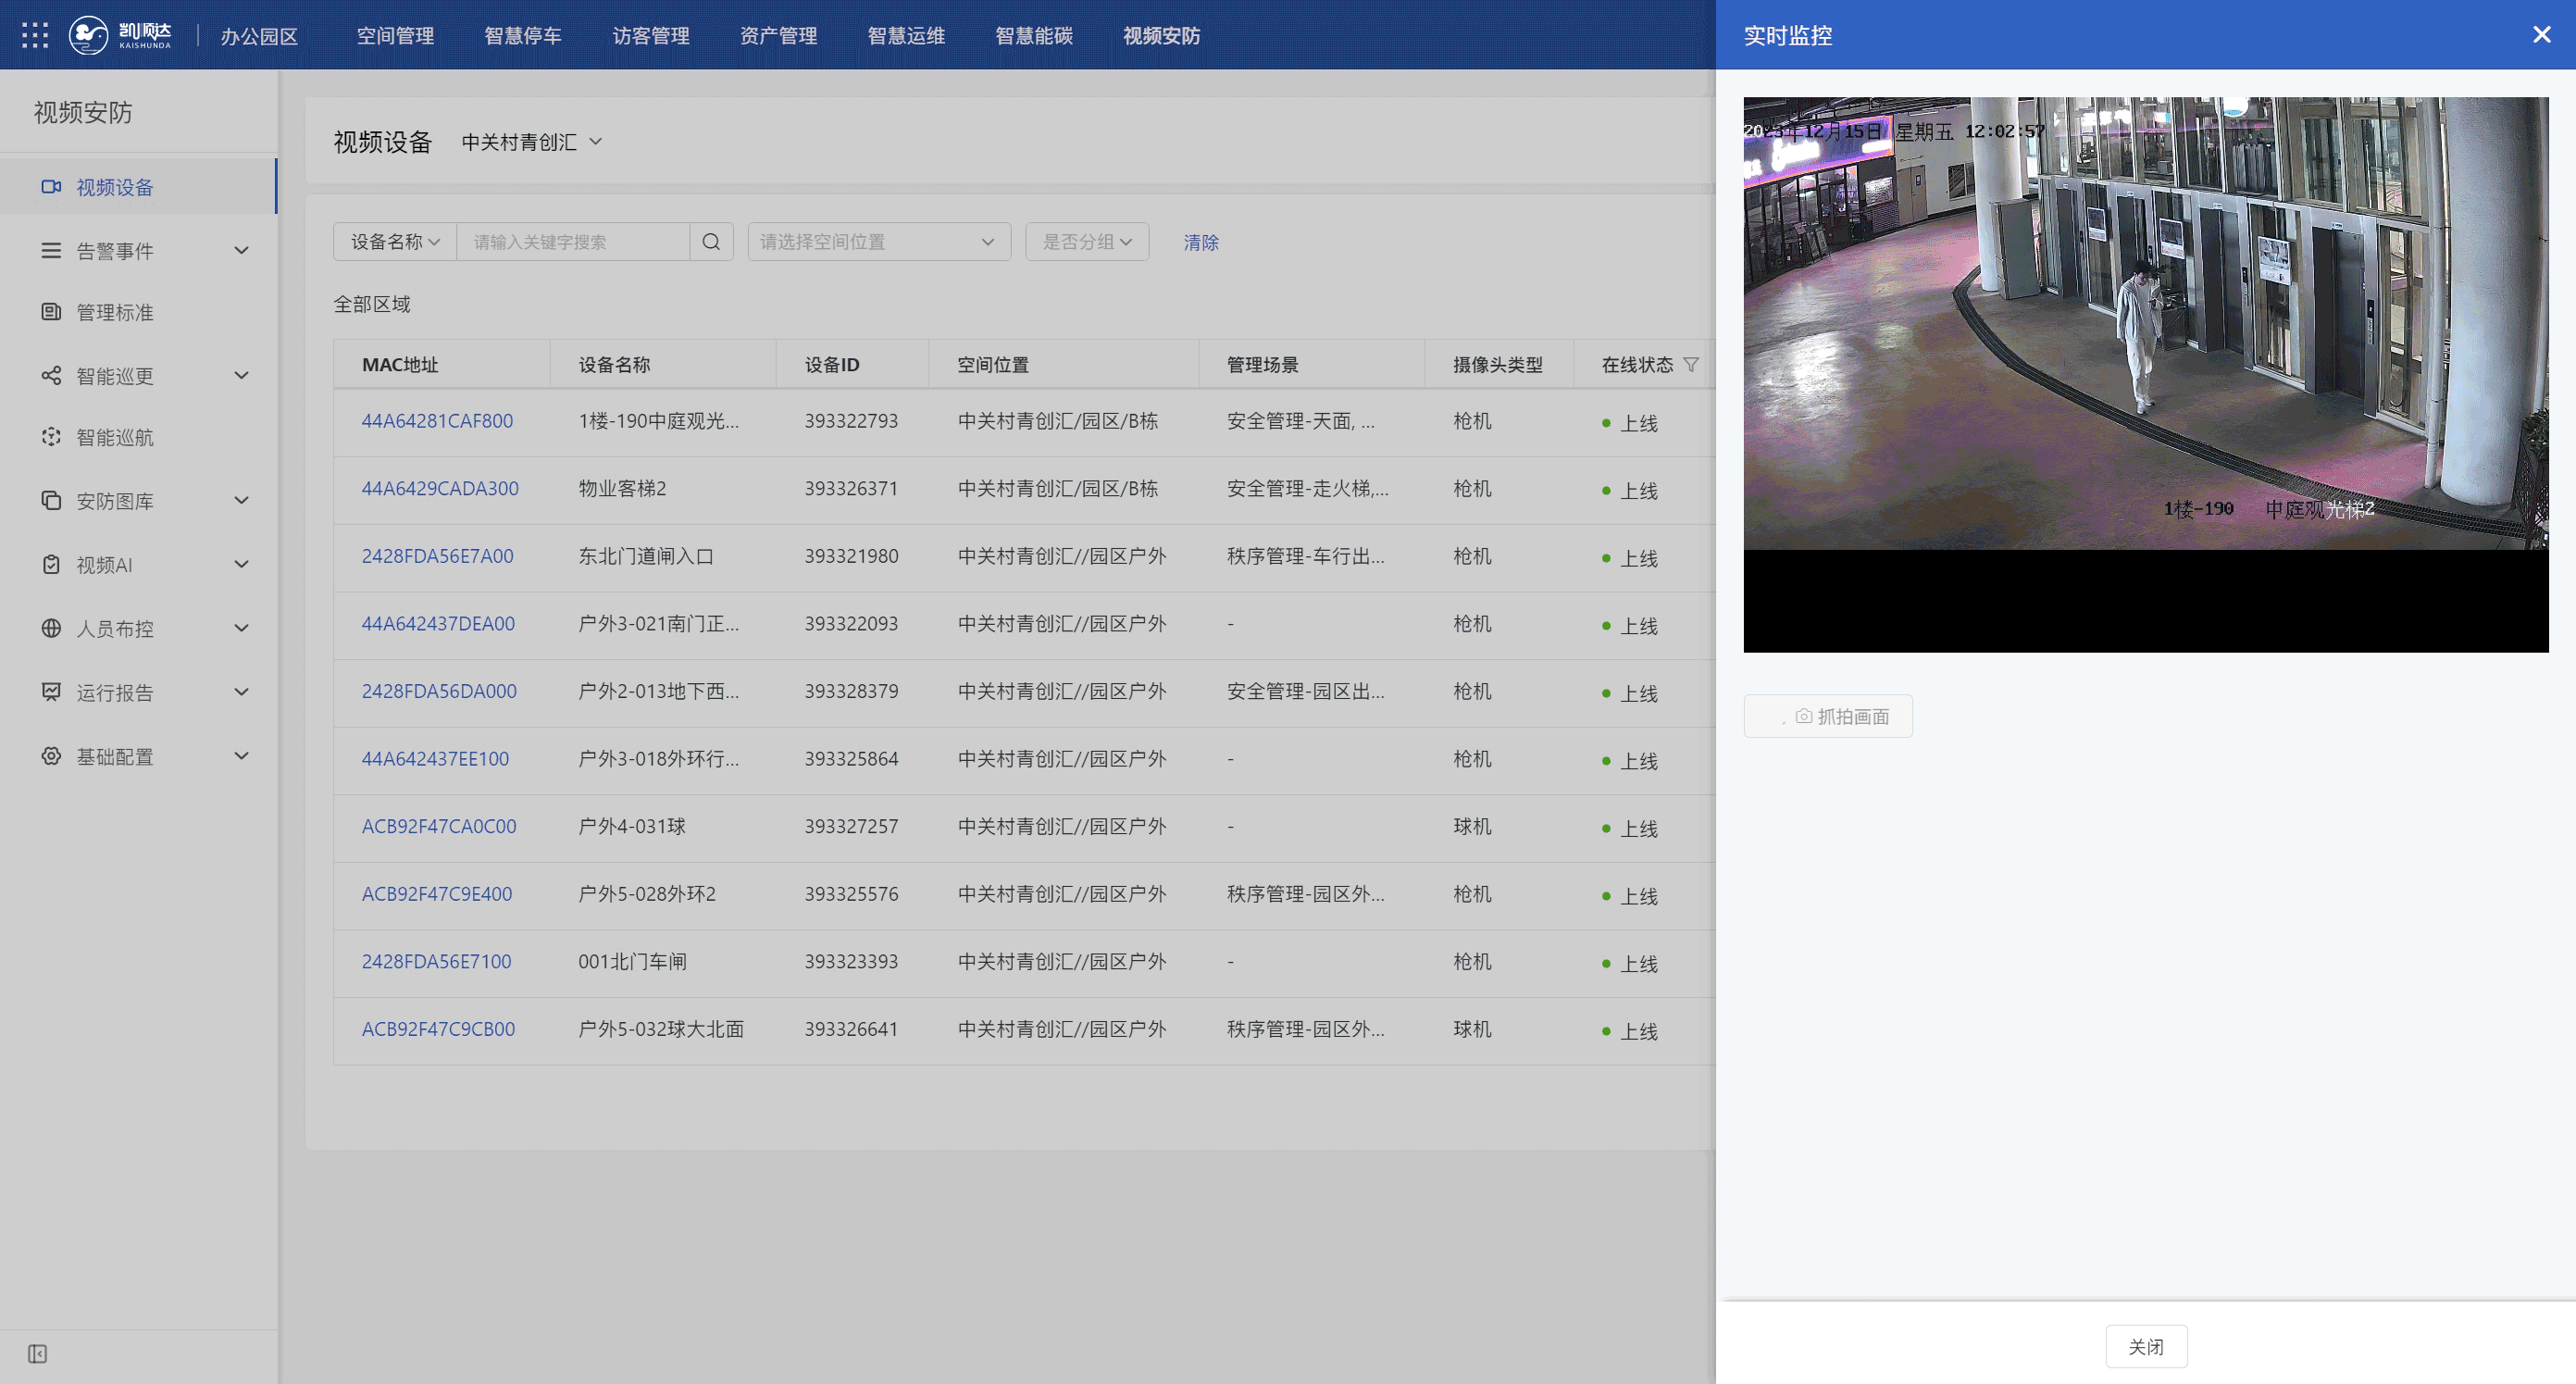Image resolution: width=2576 pixels, height=1384 pixels.
Task: Click the online status filter funnel icon
Action: pyautogui.click(x=1690, y=365)
